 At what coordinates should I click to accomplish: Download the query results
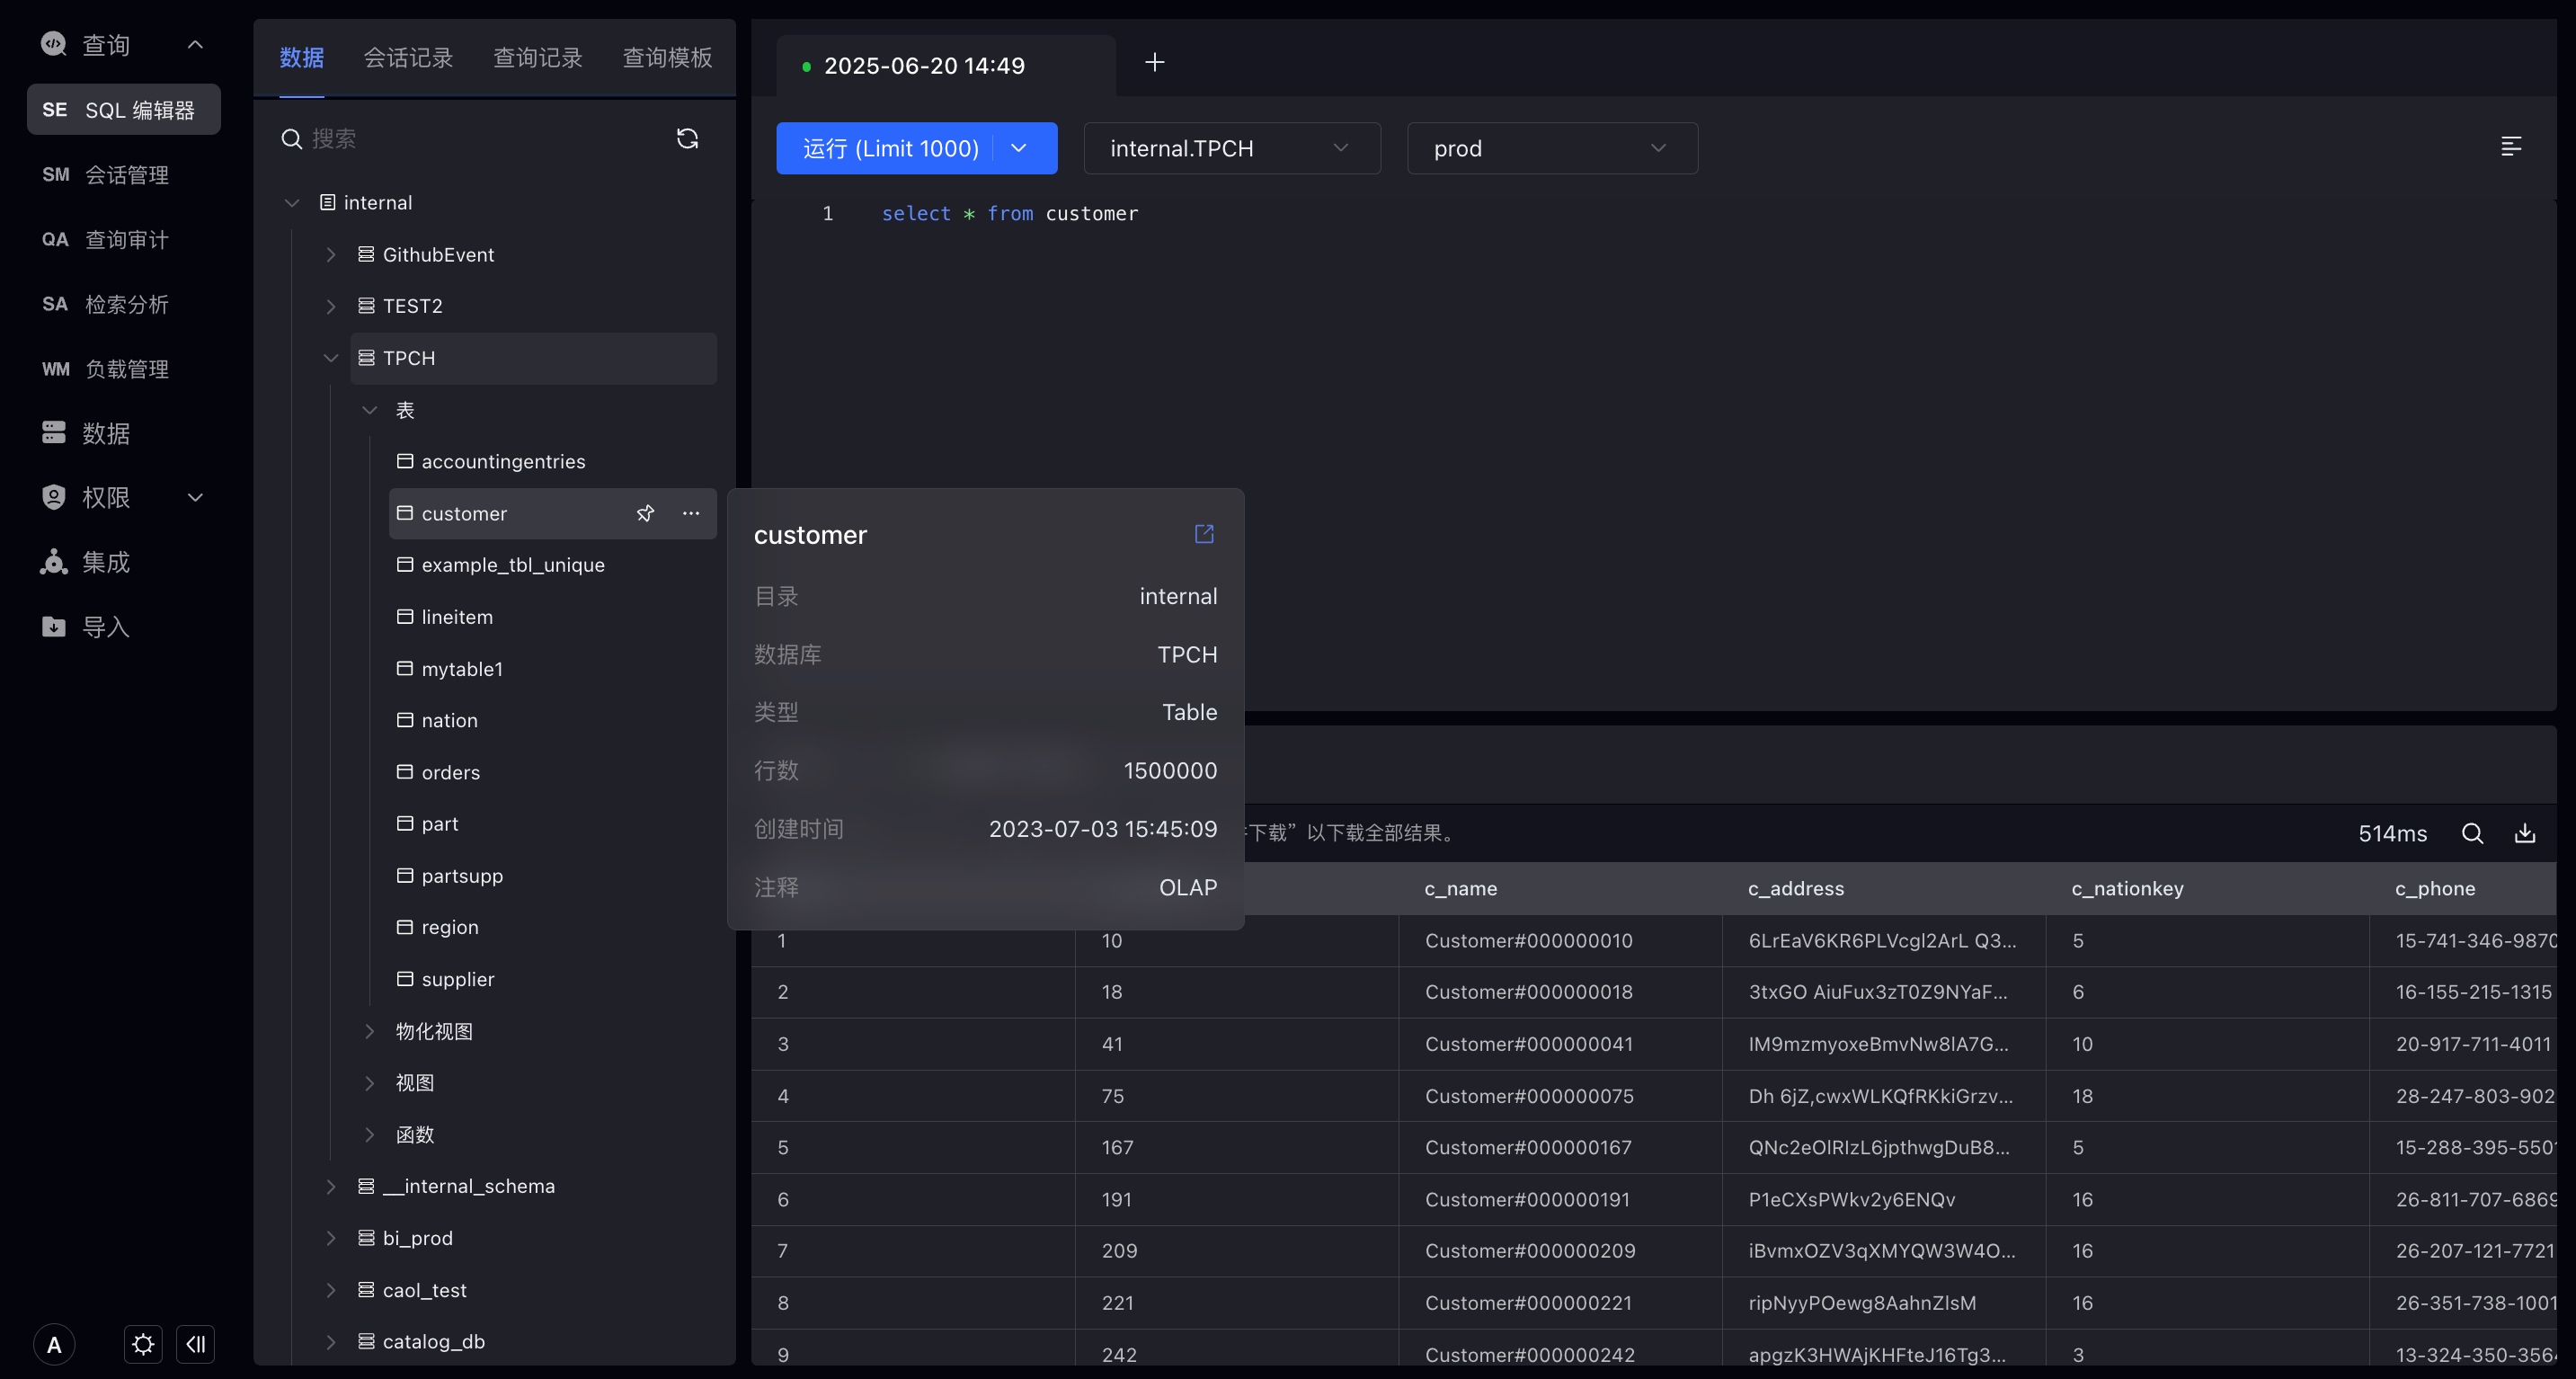pos(2525,833)
